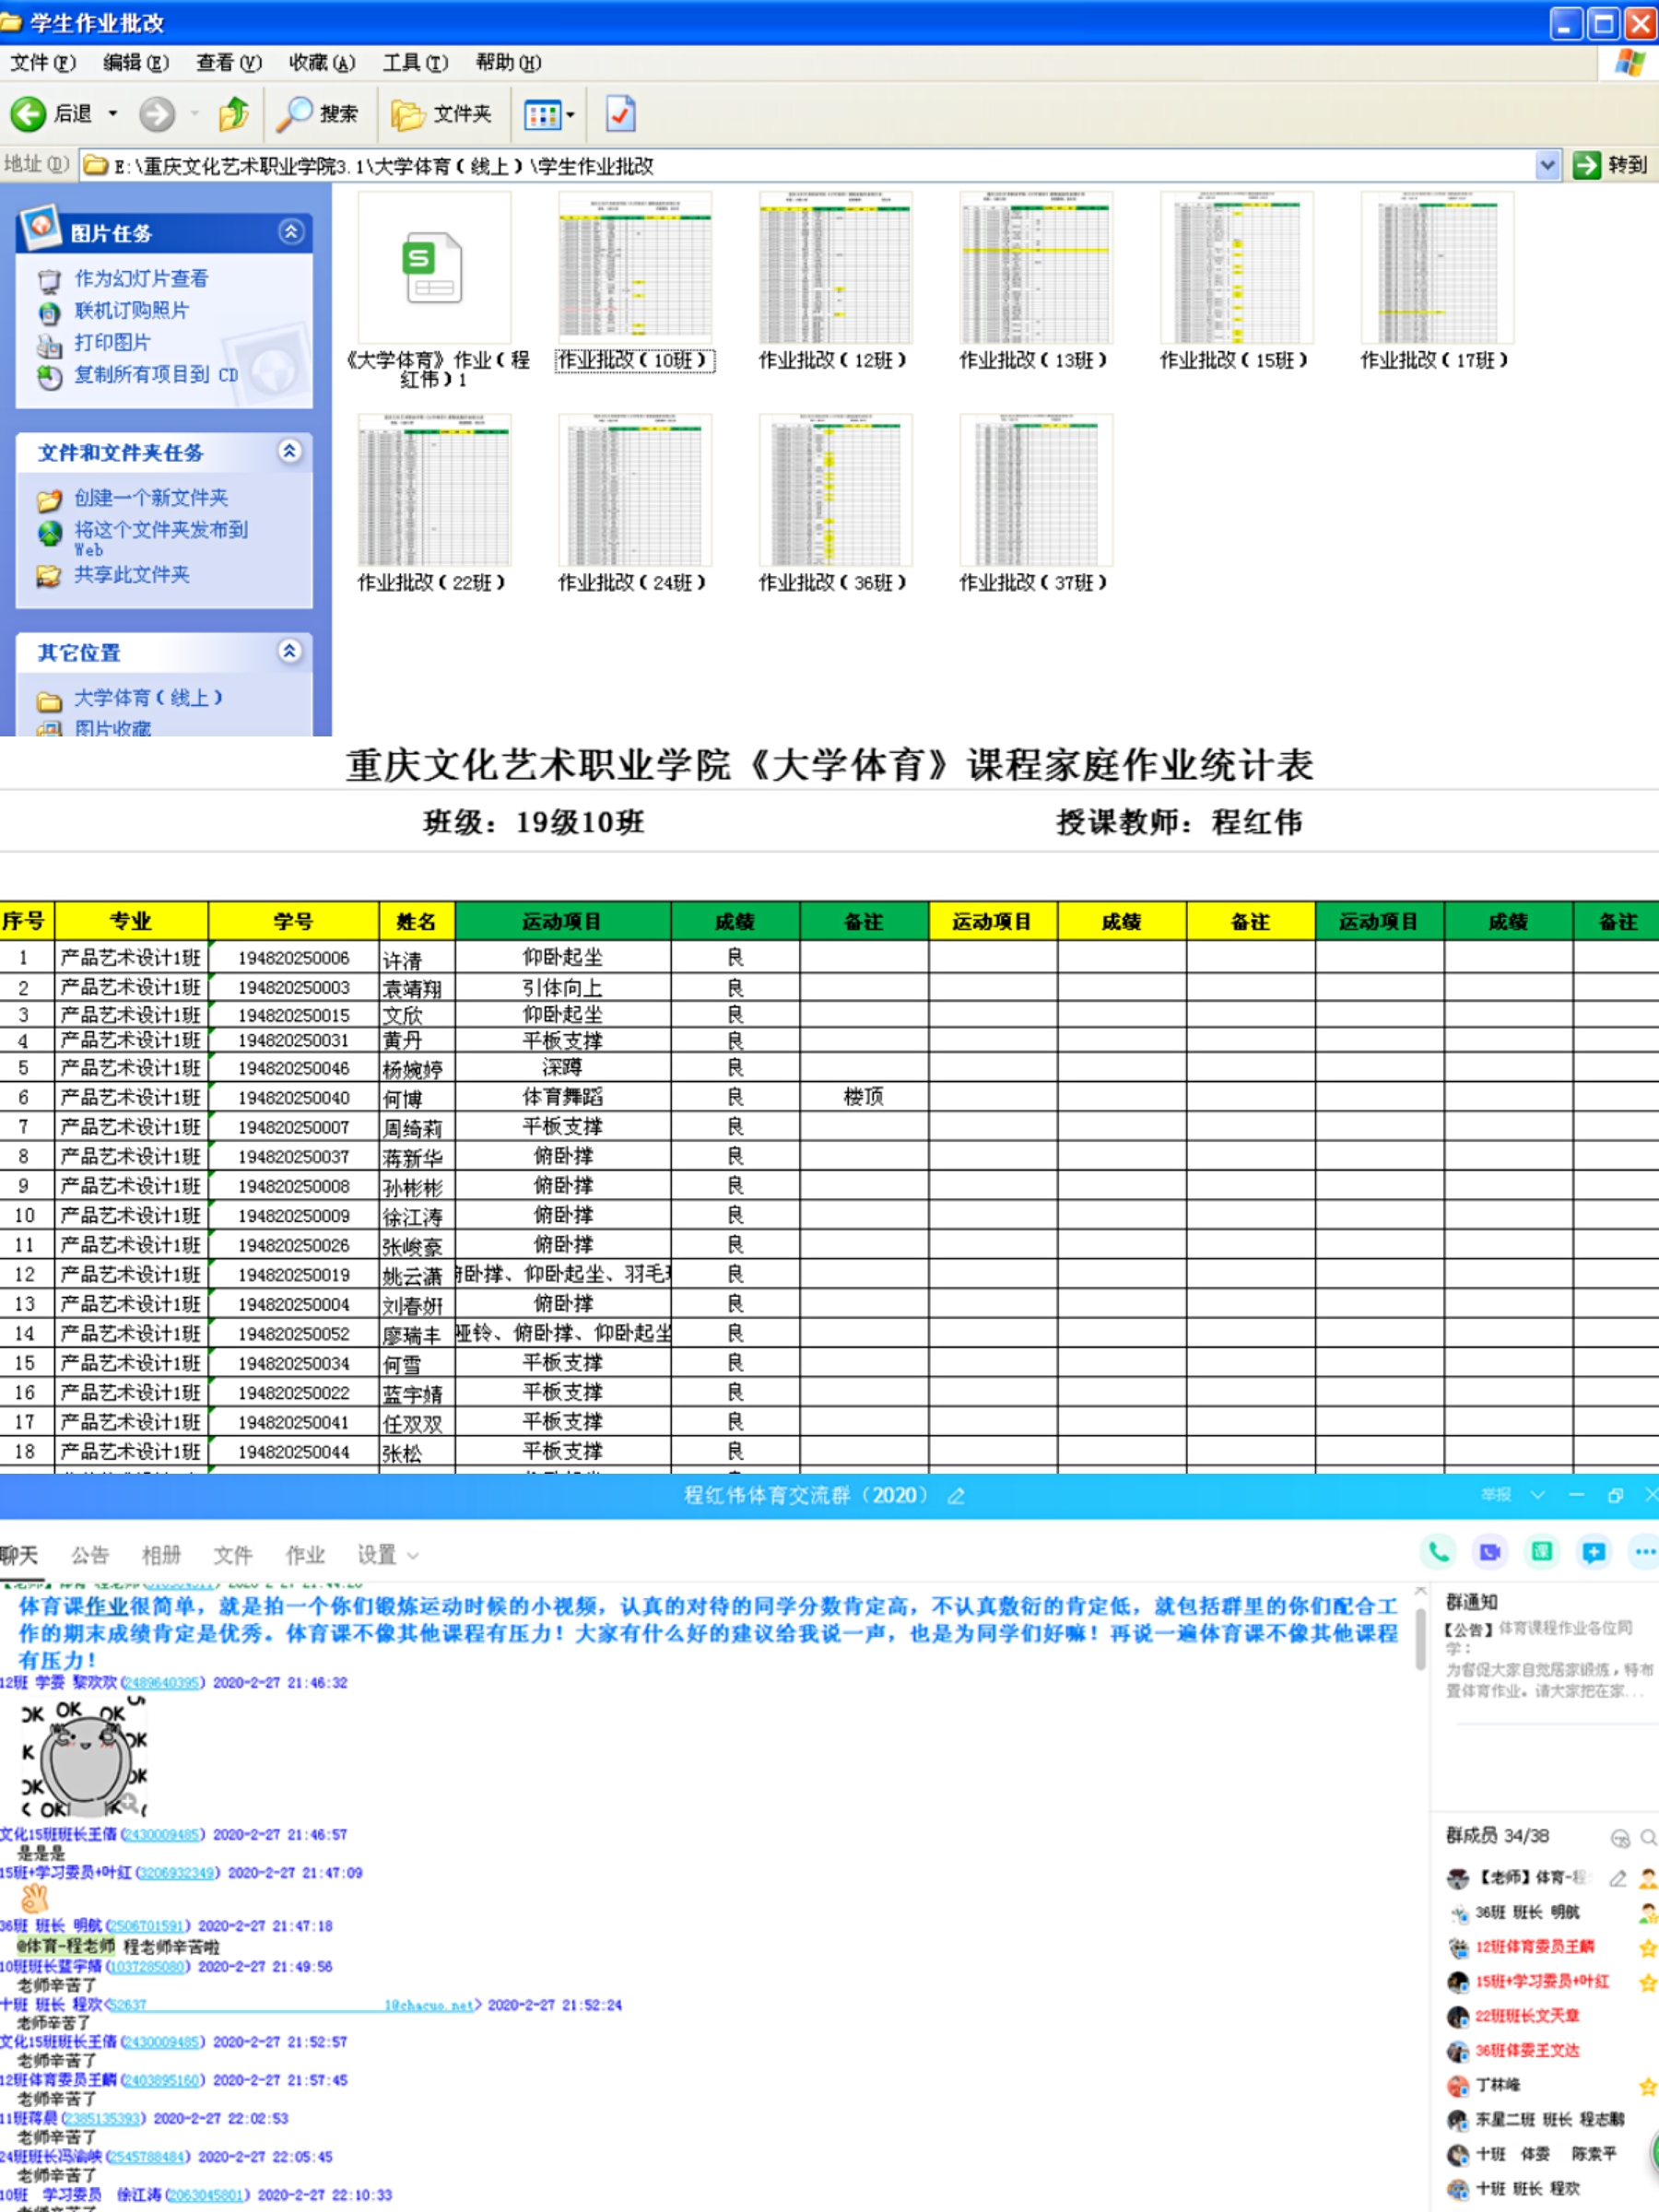Open the Views button dropdown arrow
The width and height of the screenshot is (1659, 2212).
571,115
